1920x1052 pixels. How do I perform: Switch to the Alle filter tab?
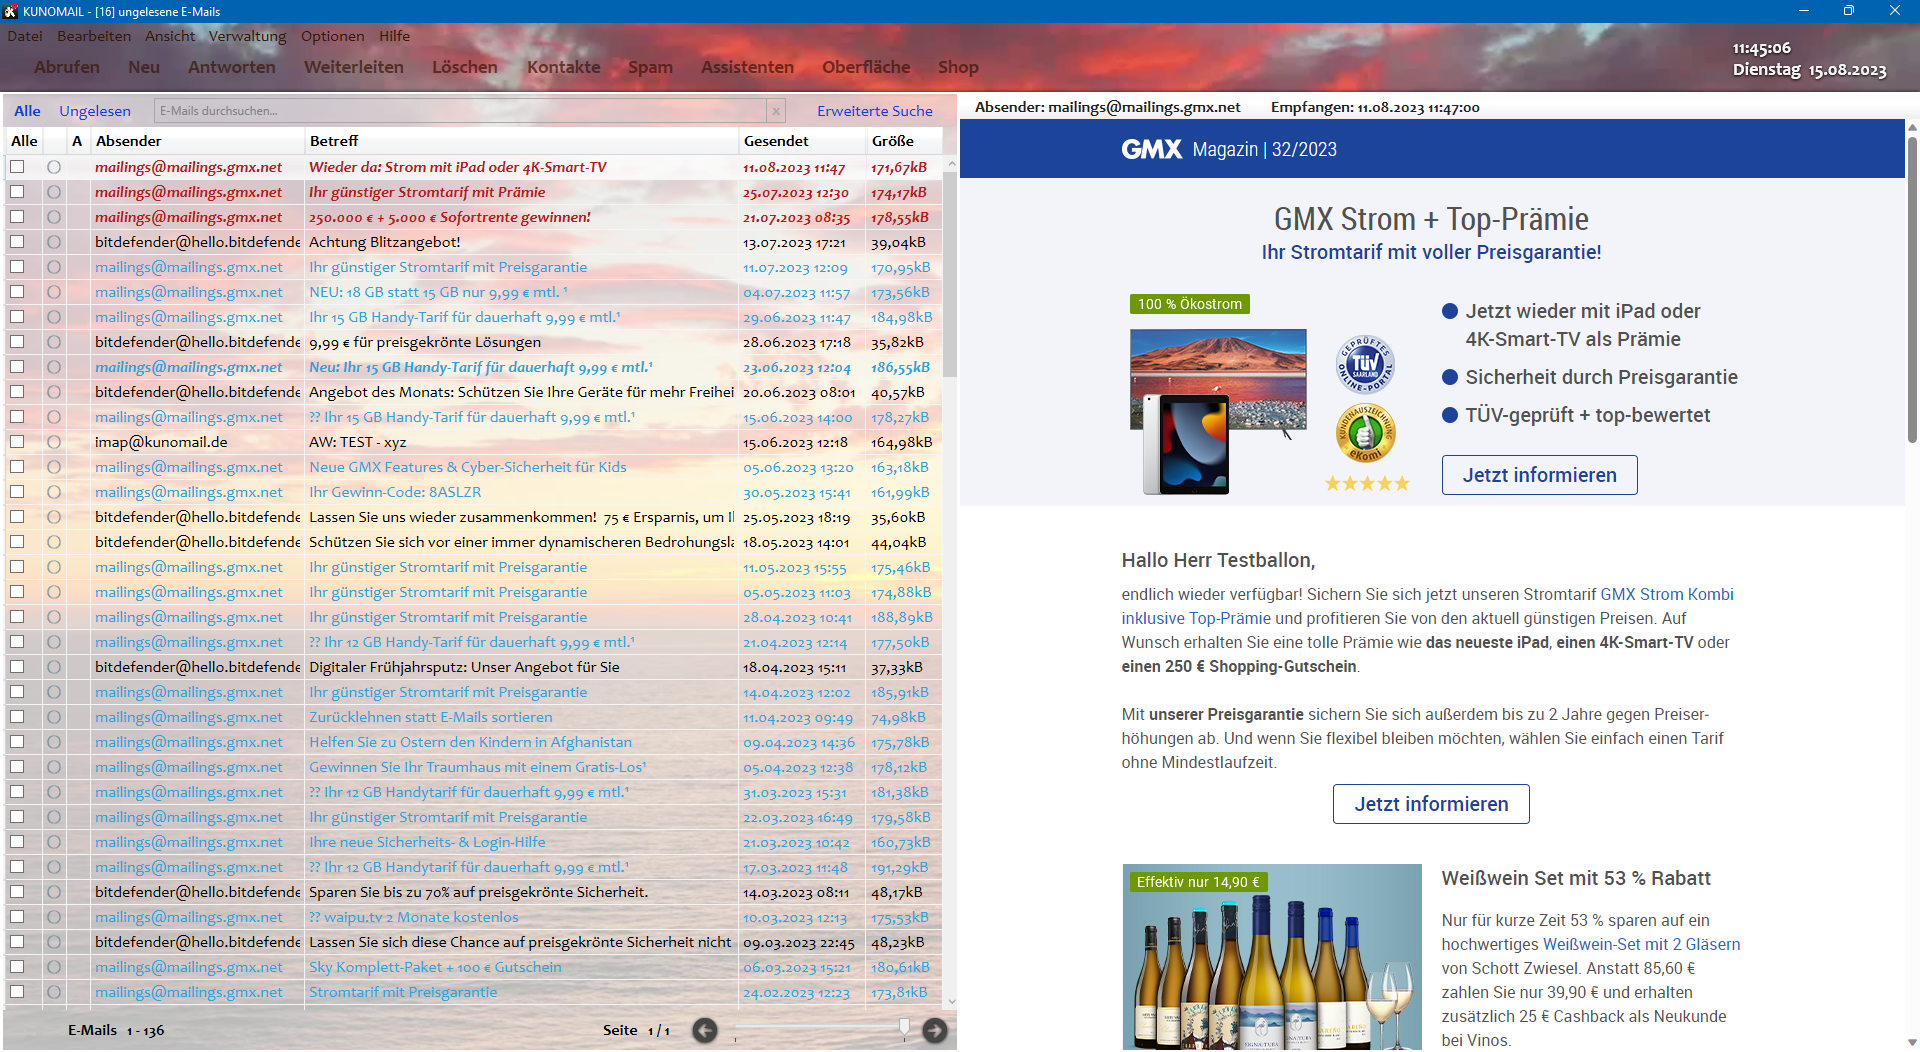coord(27,111)
